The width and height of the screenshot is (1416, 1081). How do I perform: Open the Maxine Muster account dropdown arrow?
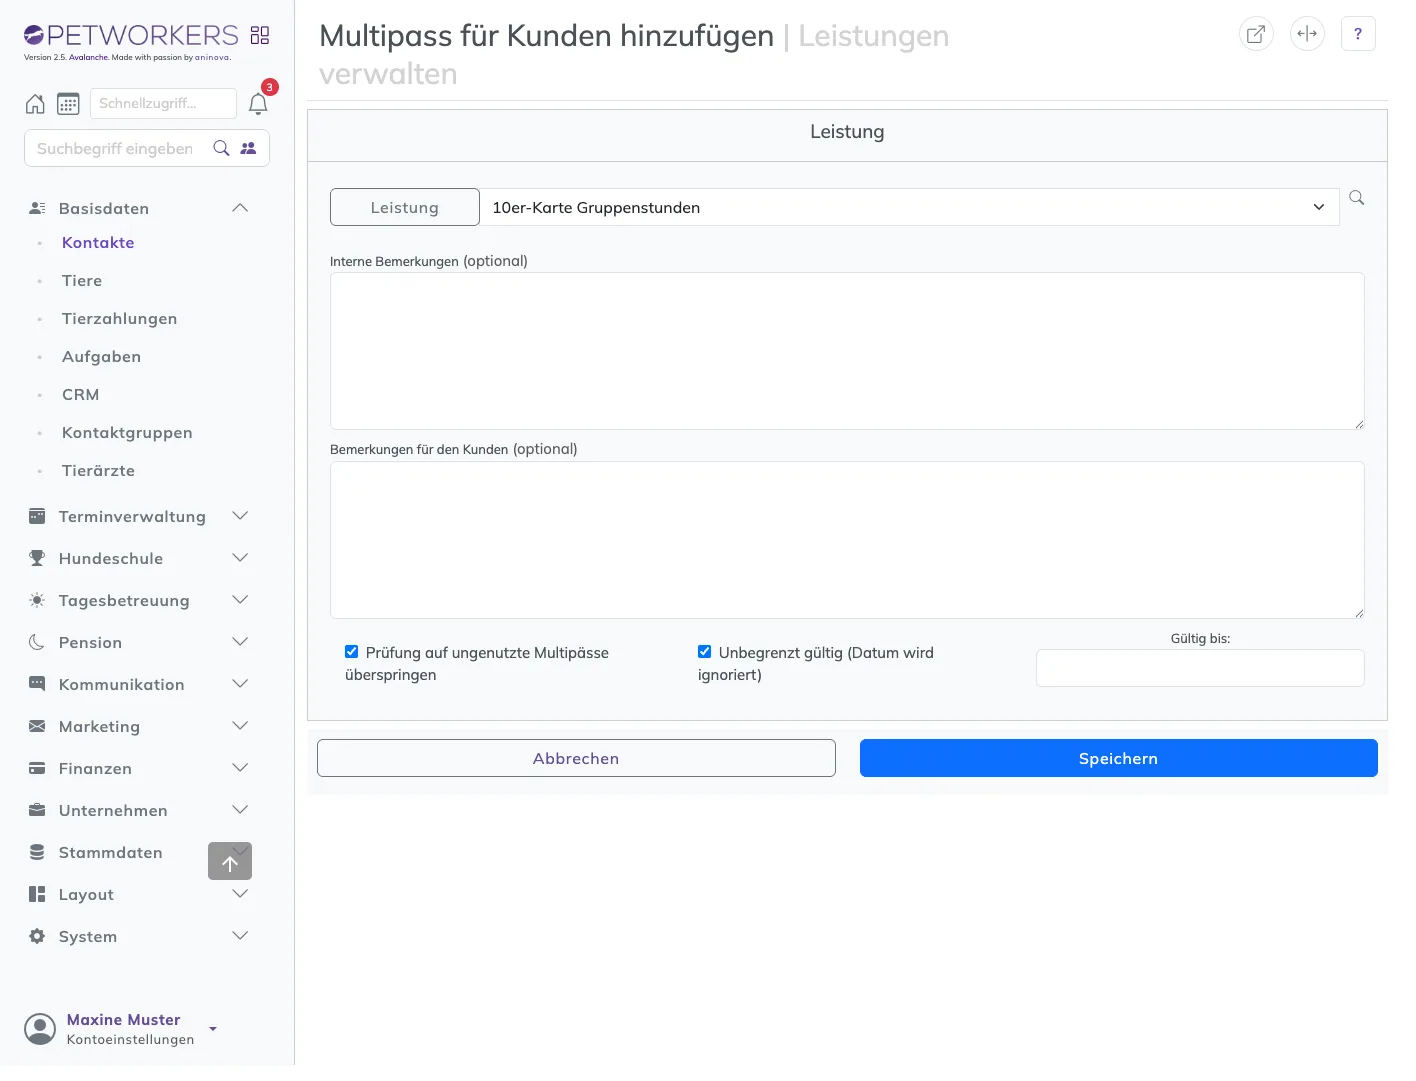coord(213,1028)
